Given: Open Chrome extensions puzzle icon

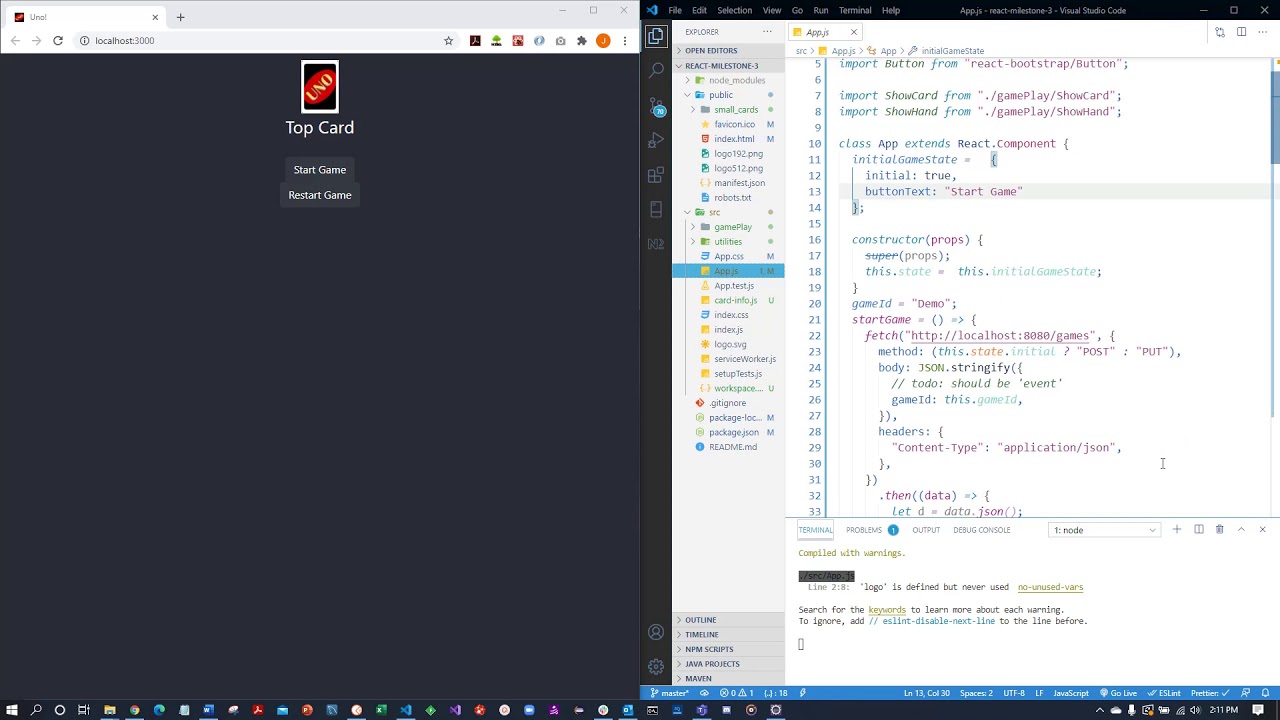Looking at the screenshot, I should pyautogui.click(x=582, y=41).
